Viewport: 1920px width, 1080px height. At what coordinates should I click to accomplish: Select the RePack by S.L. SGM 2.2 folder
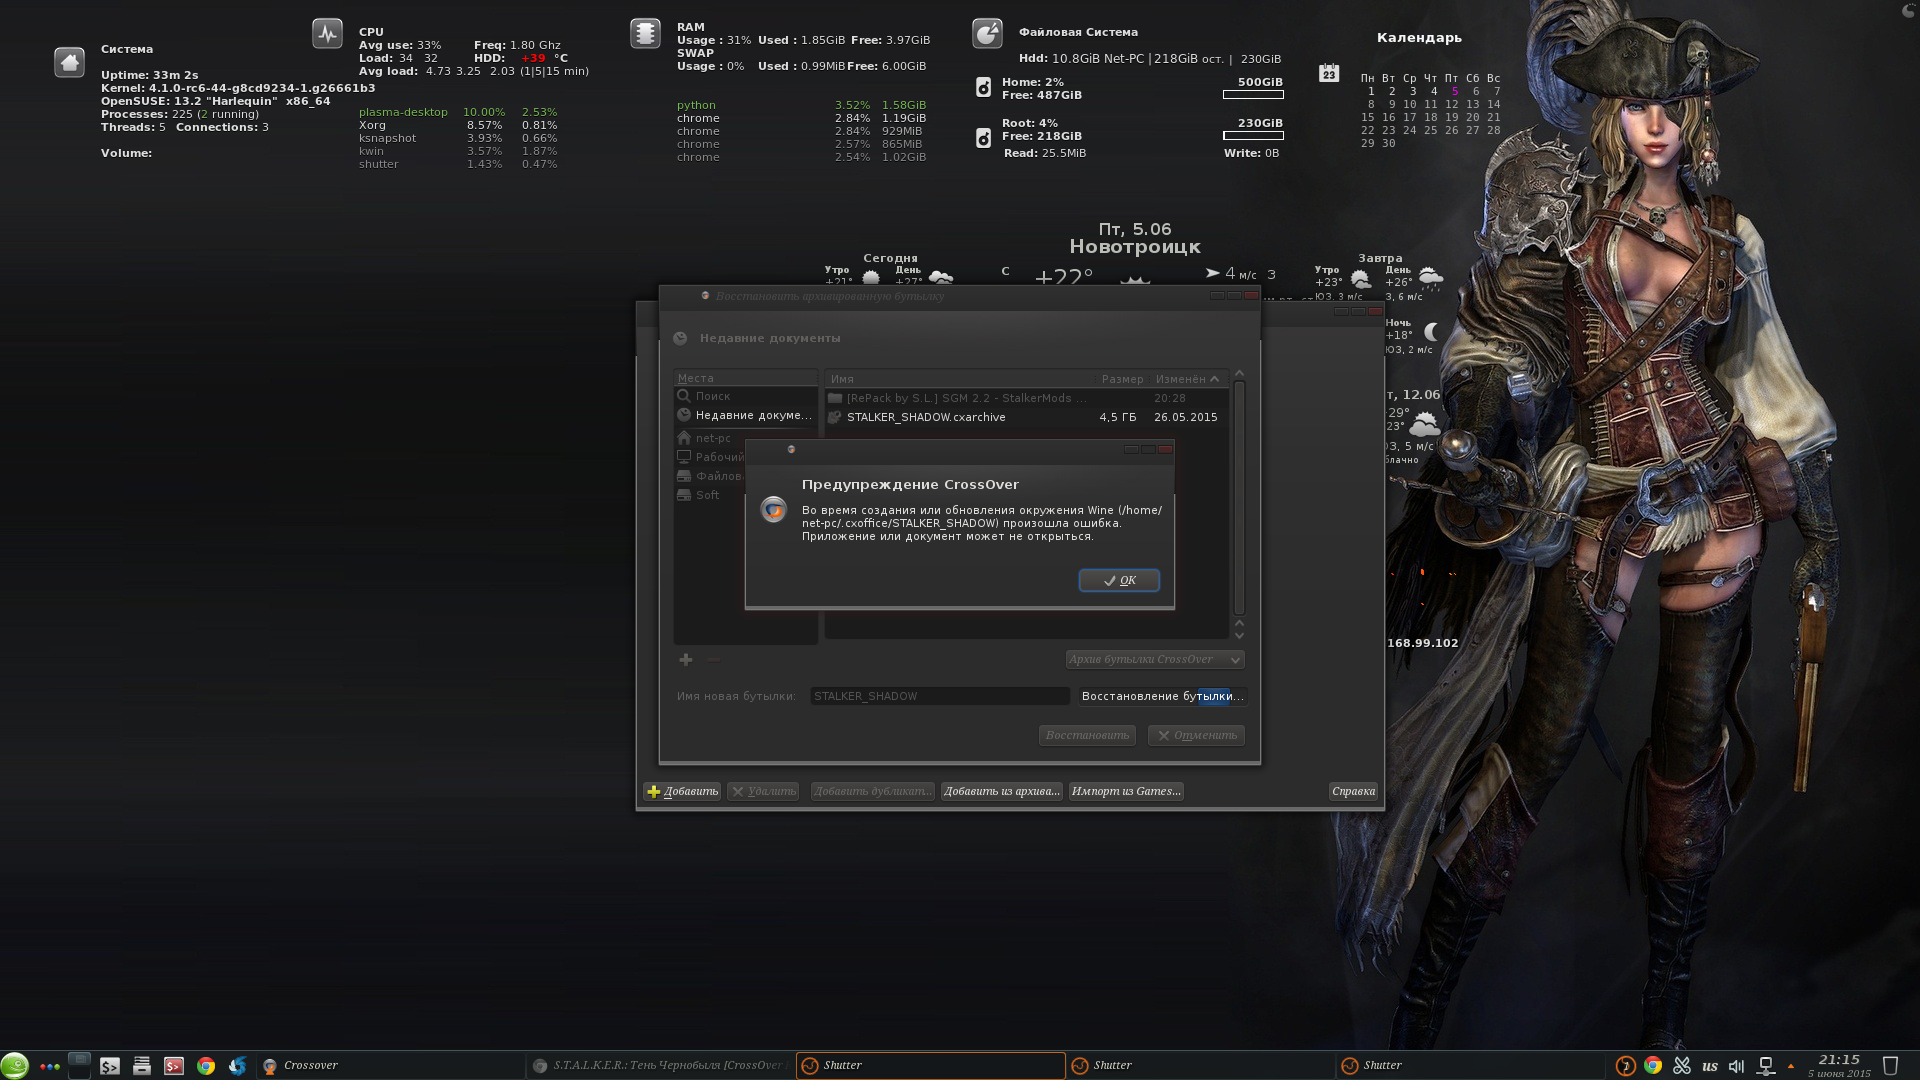[x=1026, y=398]
